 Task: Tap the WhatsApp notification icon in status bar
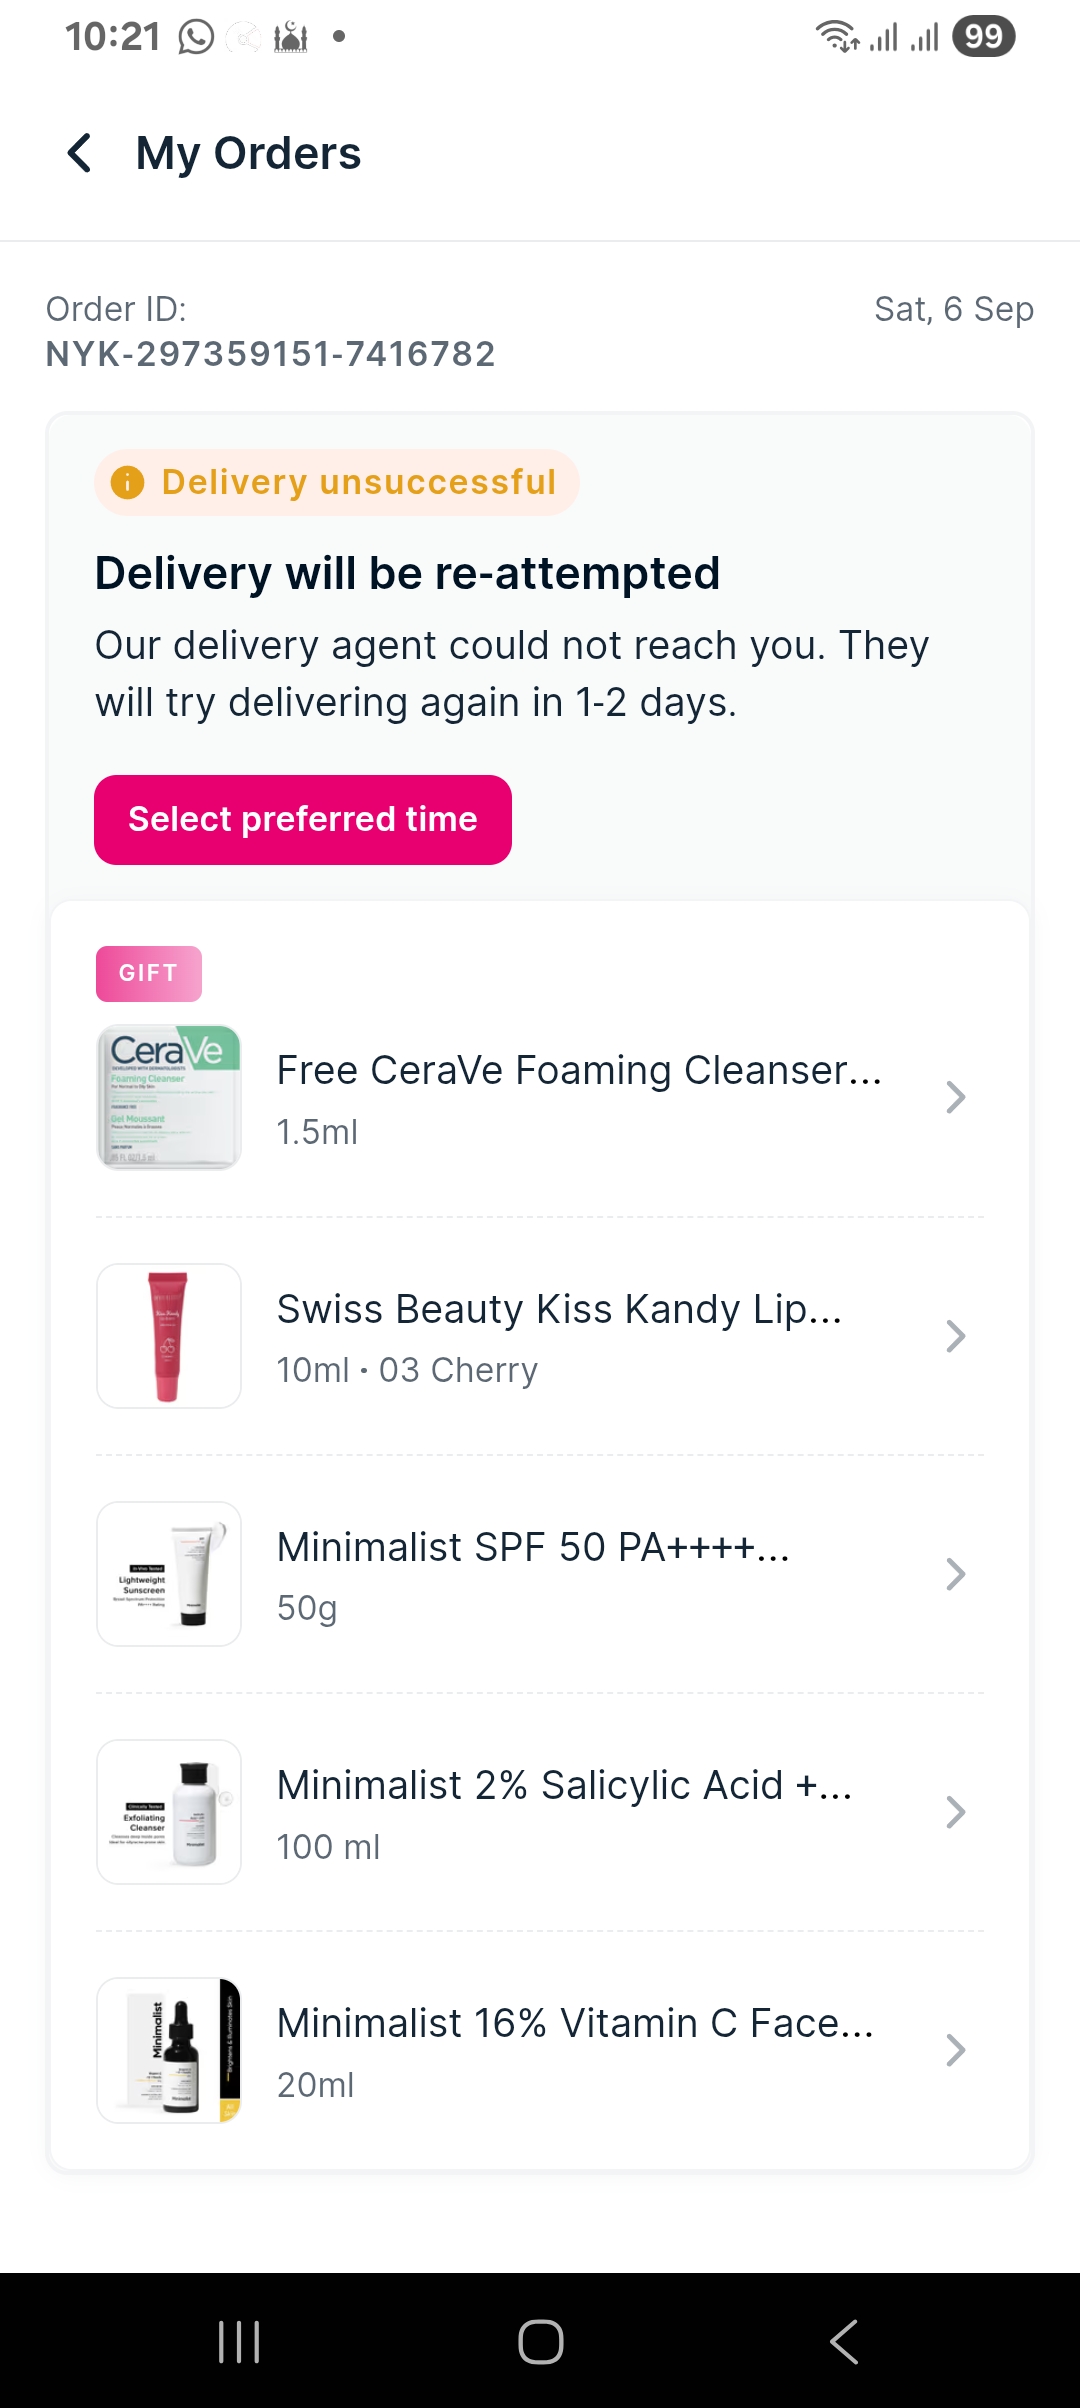(x=196, y=37)
